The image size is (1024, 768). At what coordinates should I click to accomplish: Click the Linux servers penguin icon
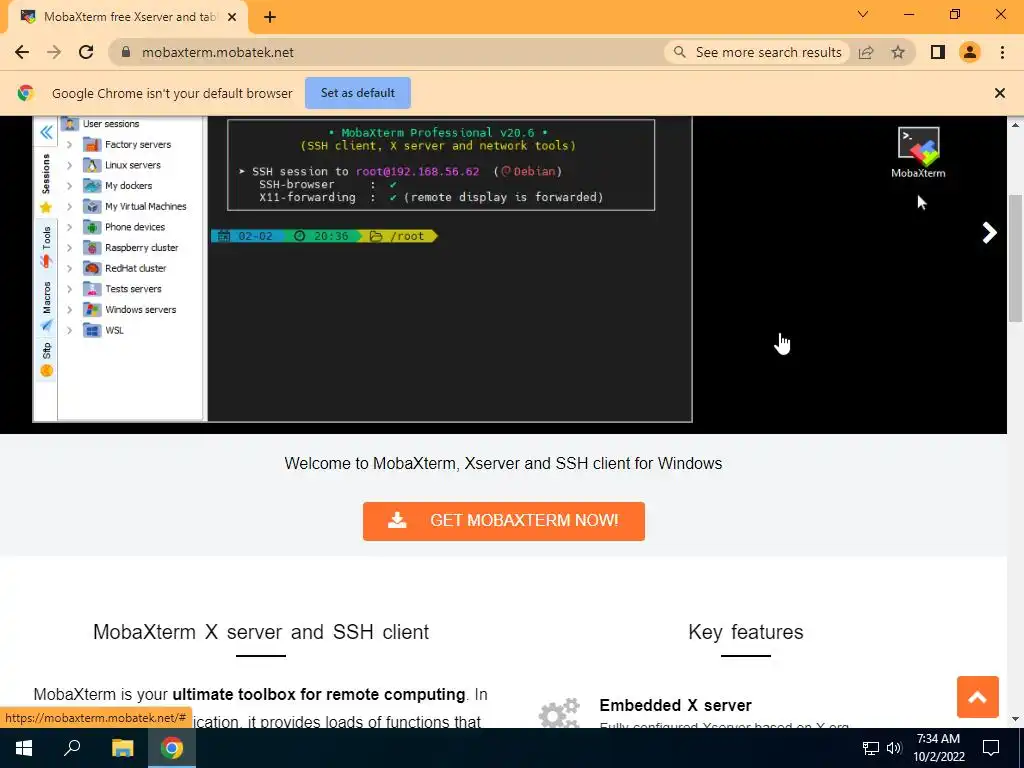[92, 165]
